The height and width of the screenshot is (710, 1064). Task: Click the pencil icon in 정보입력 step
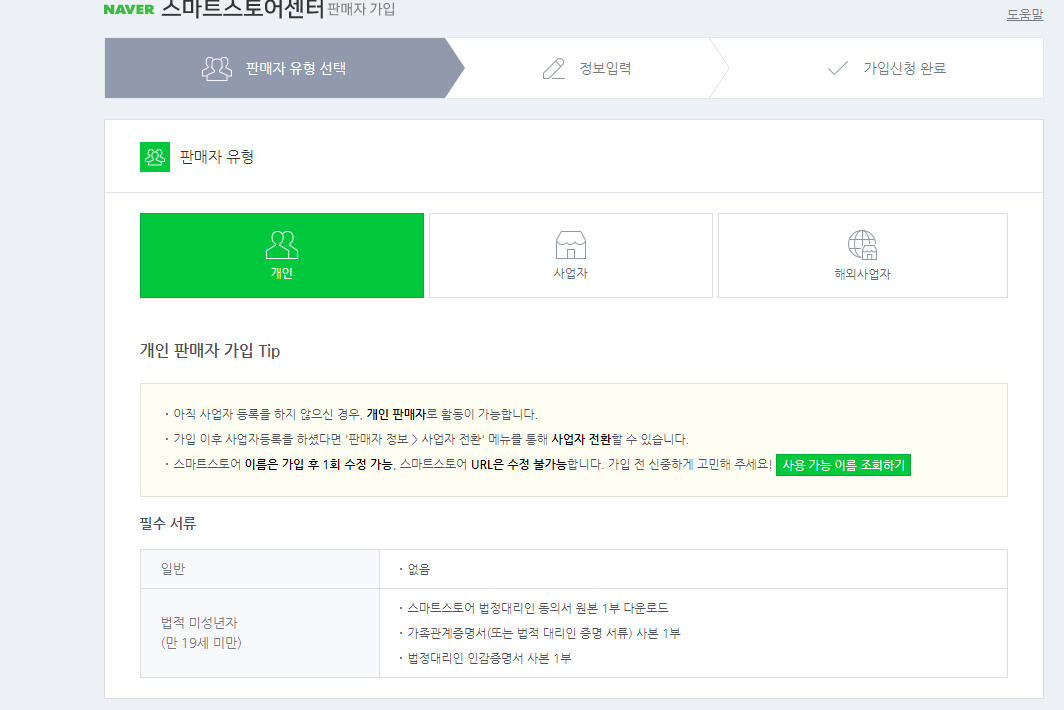click(554, 69)
